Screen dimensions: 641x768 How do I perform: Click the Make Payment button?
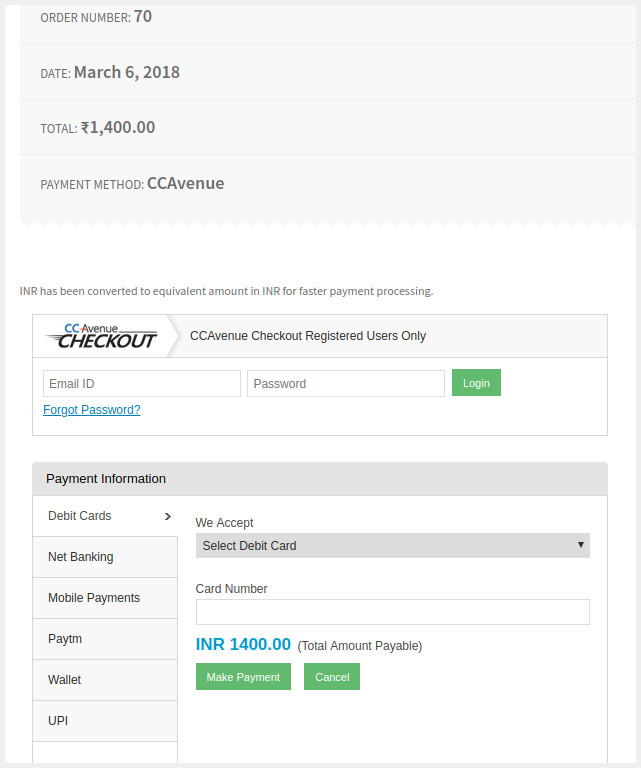pyautogui.click(x=243, y=676)
